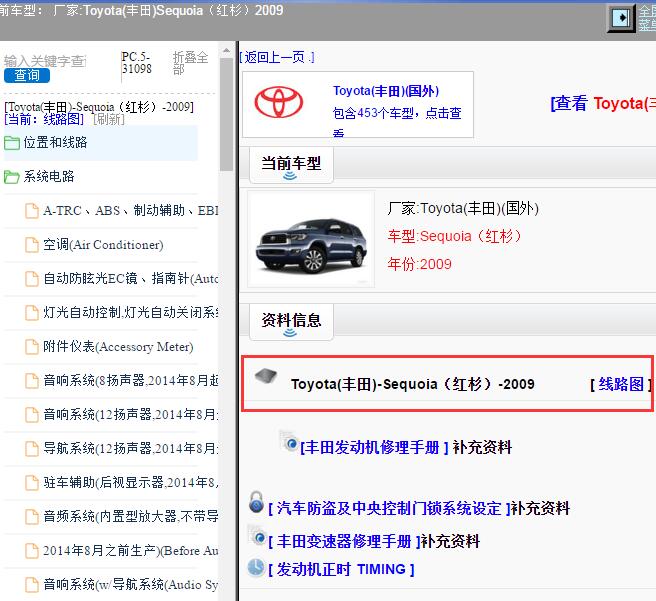Click 折叠全部 to collapse all
Screen dimensions: 656x601
tap(190, 63)
